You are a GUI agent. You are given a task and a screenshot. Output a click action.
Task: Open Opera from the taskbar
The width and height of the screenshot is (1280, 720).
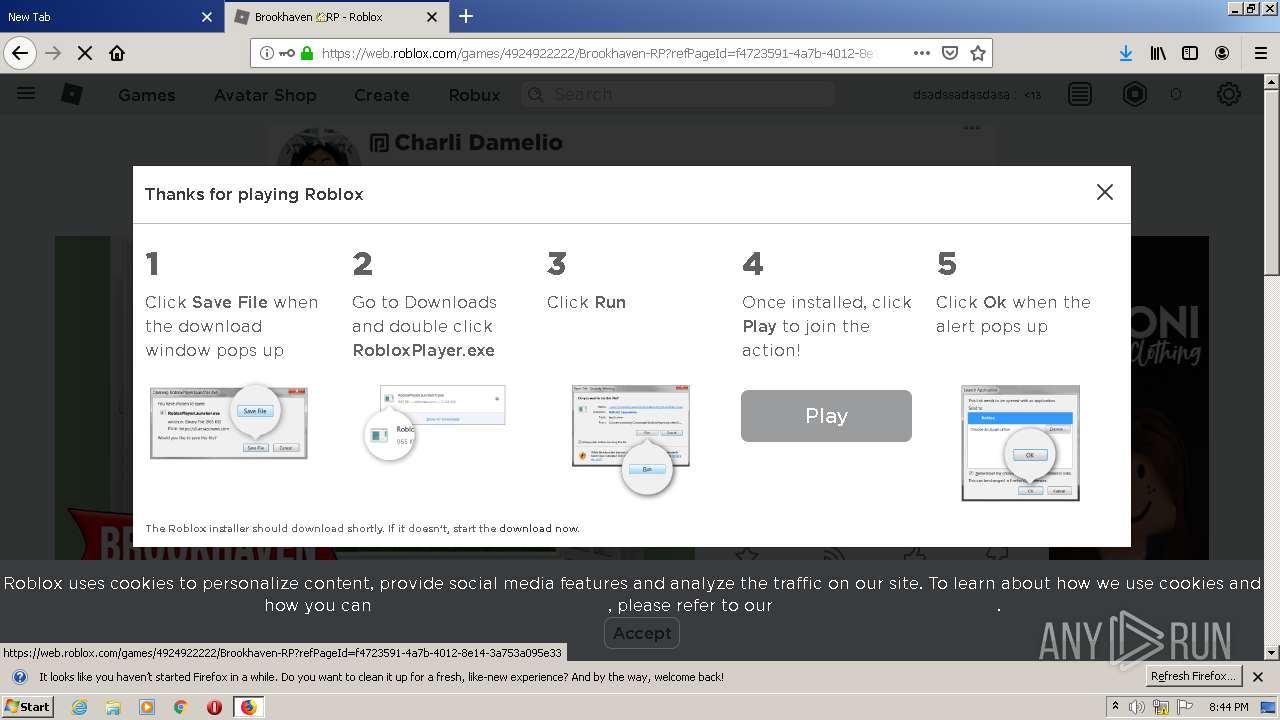click(x=214, y=707)
